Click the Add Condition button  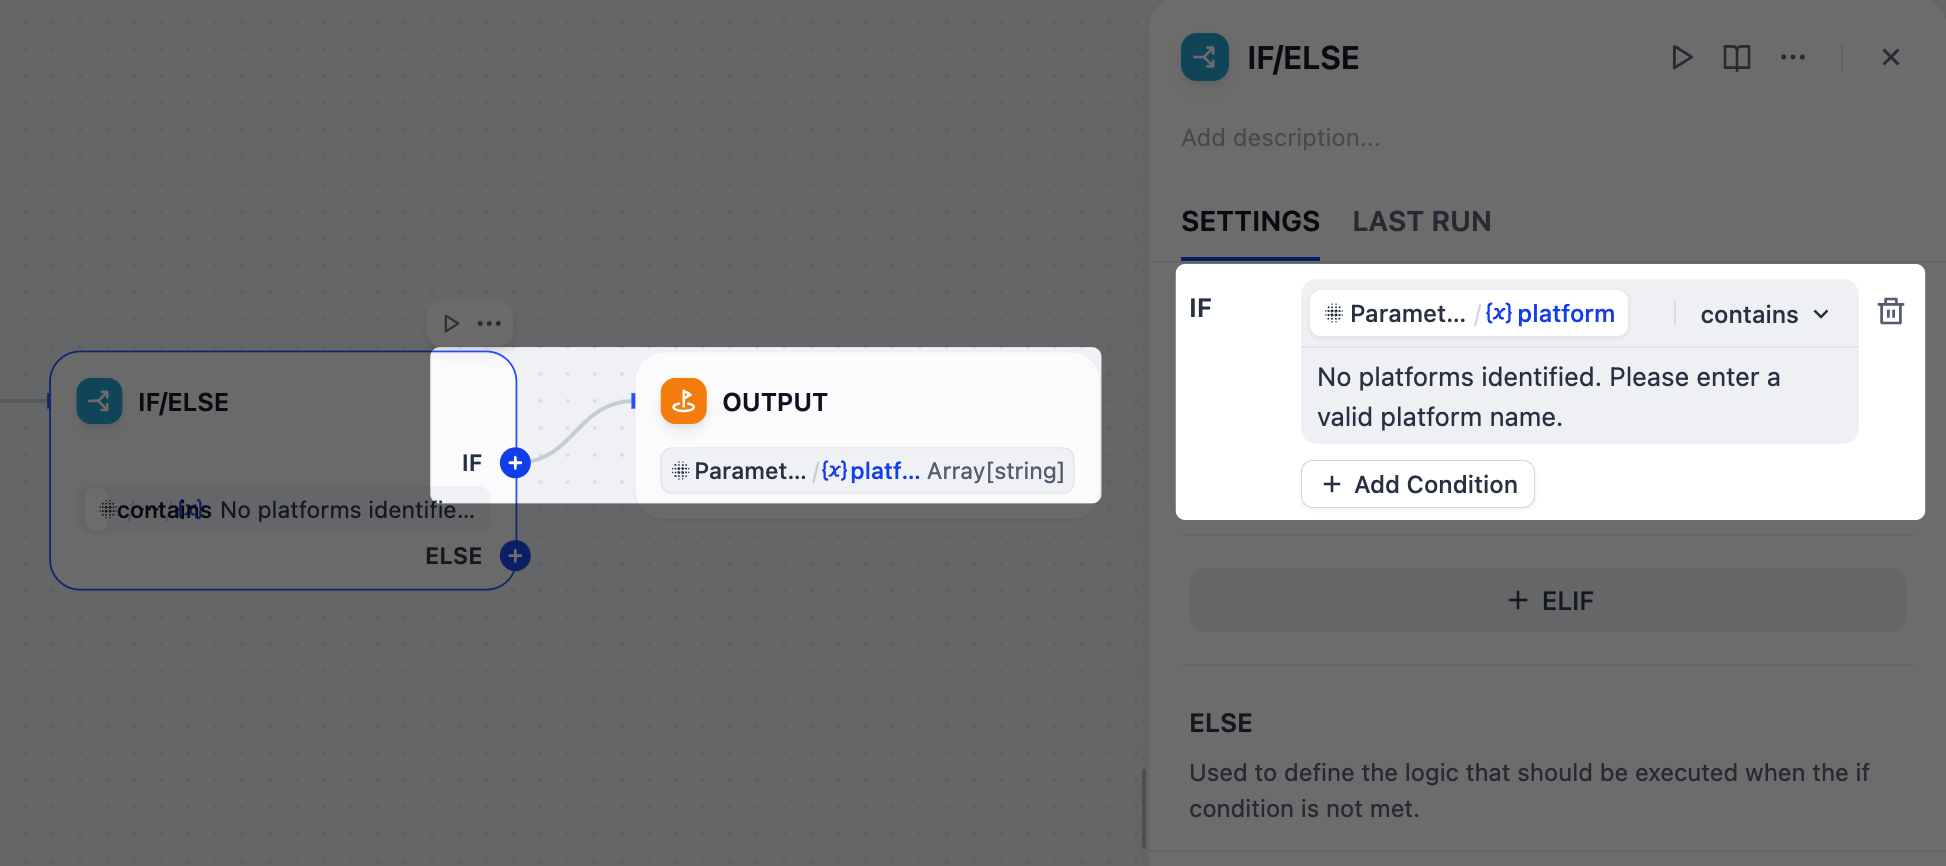click(x=1418, y=485)
